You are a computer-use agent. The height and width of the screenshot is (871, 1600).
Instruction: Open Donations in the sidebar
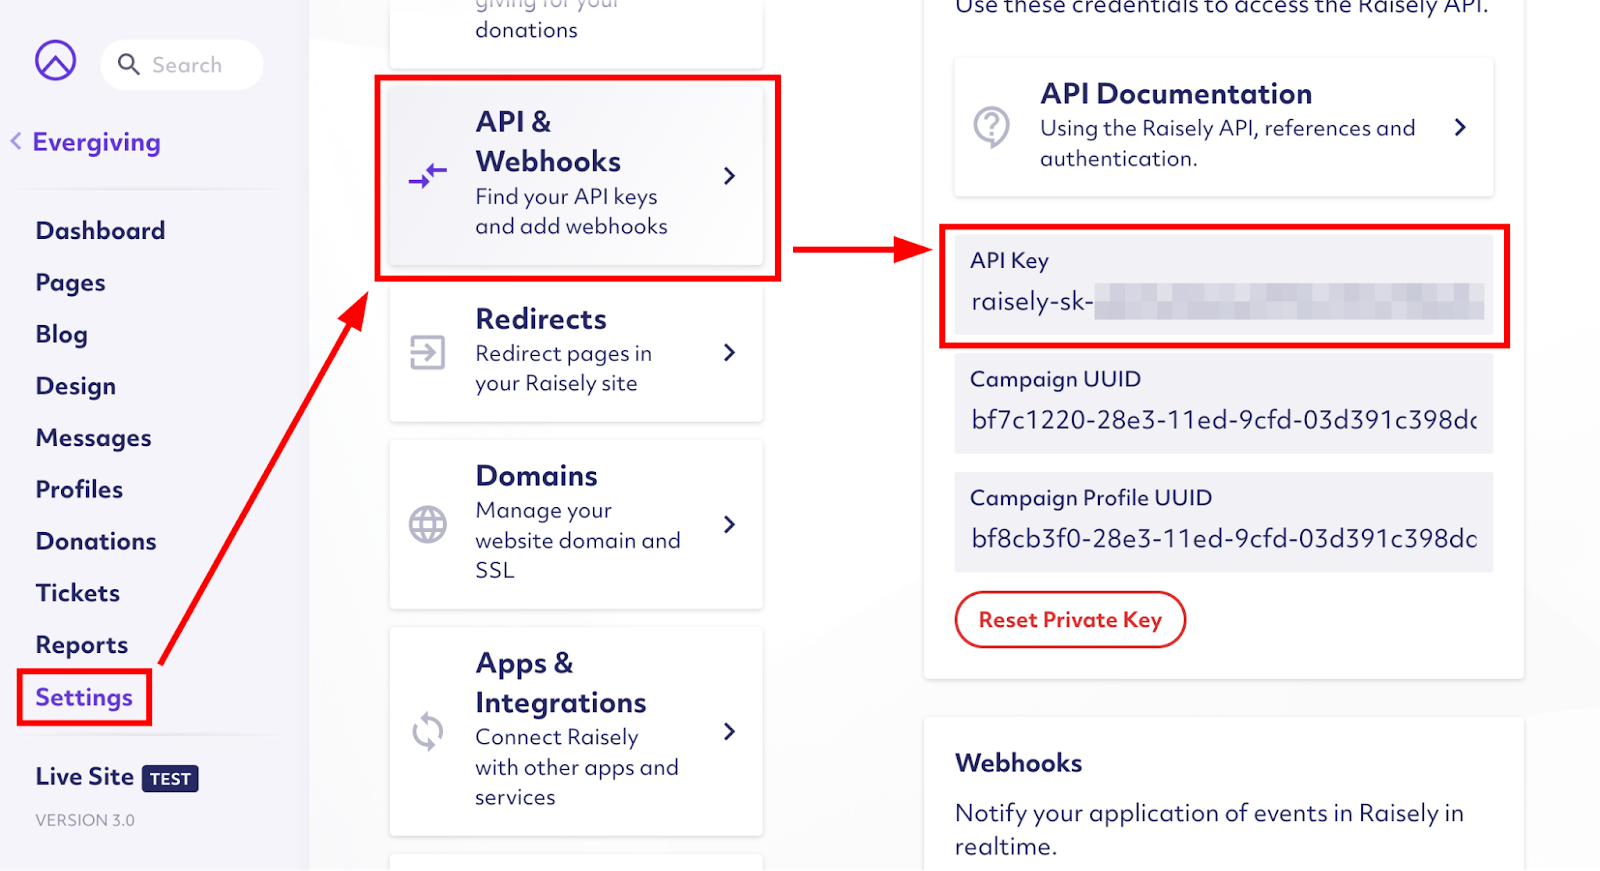pos(96,542)
